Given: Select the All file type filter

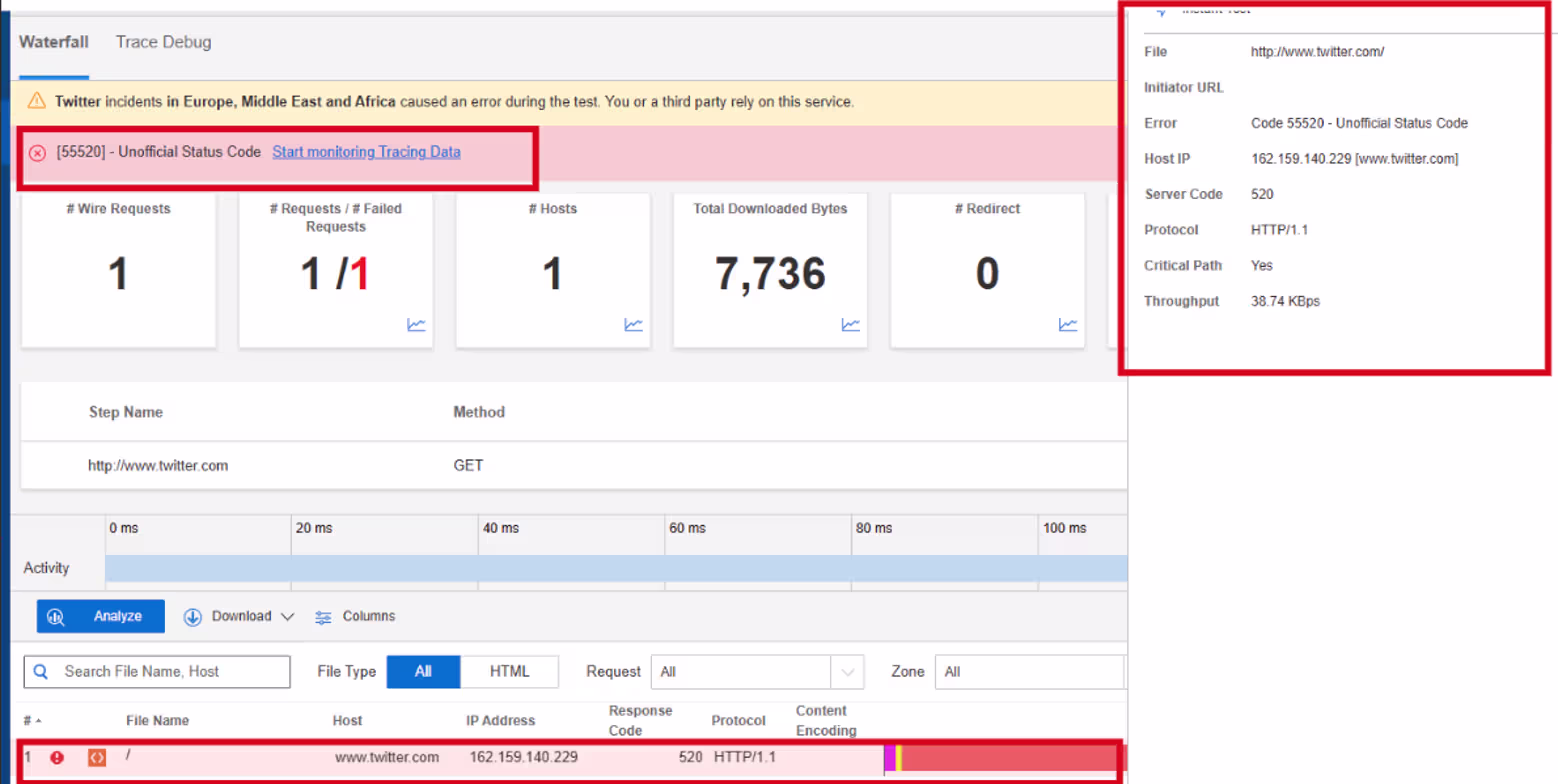Looking at the screenshot, I should point(423,671).
